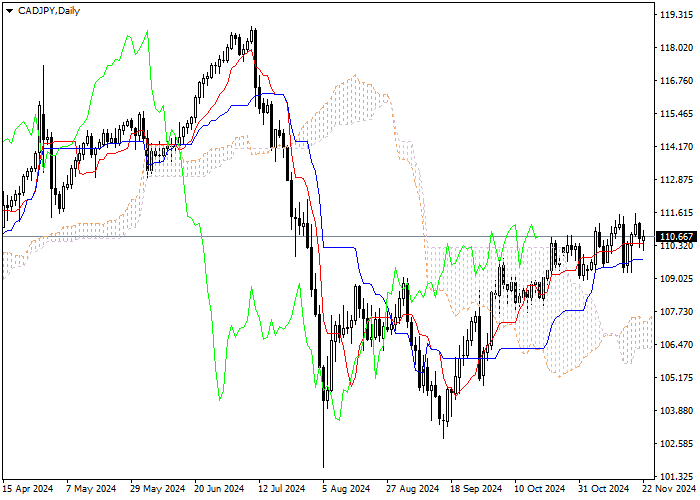The width and height of the screenshot is (700, 500).
Task: Click the 12 Jul 2024 date label
Action: coord(282,489)
